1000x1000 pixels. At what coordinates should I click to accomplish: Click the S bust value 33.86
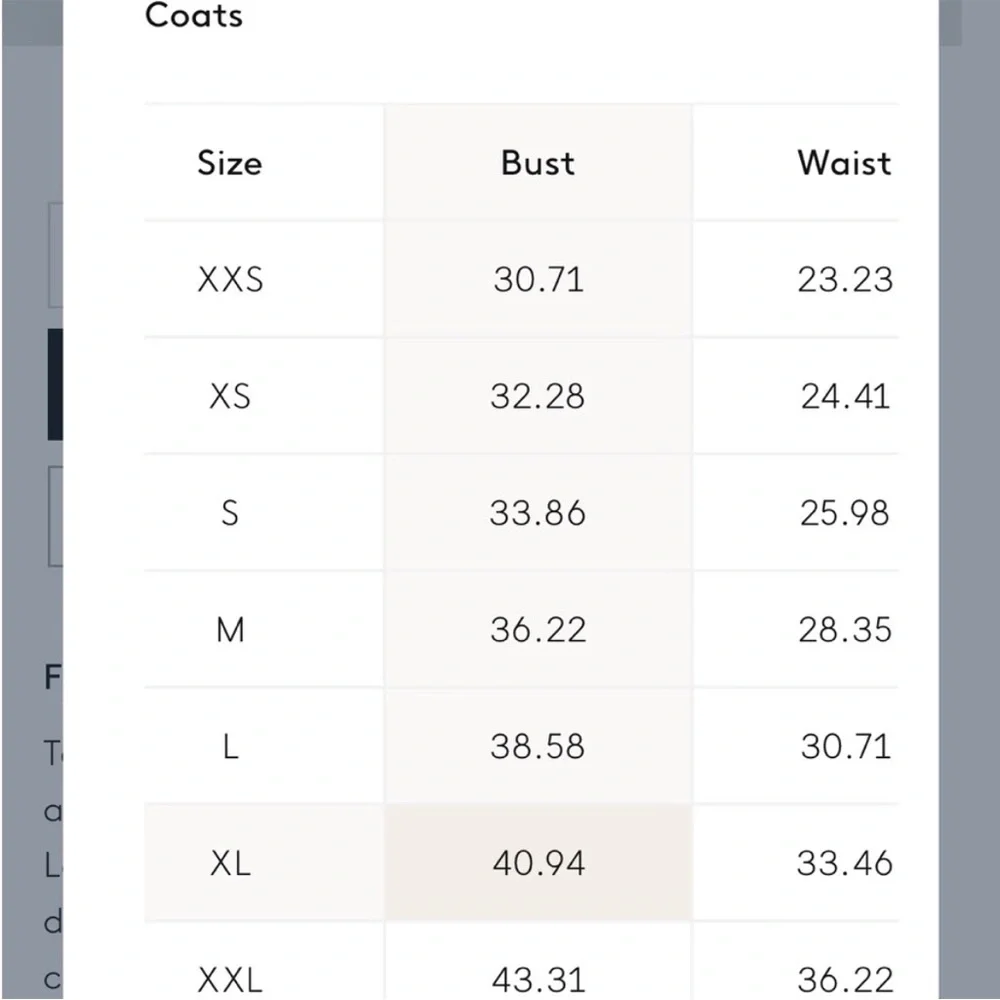(538, 513)
